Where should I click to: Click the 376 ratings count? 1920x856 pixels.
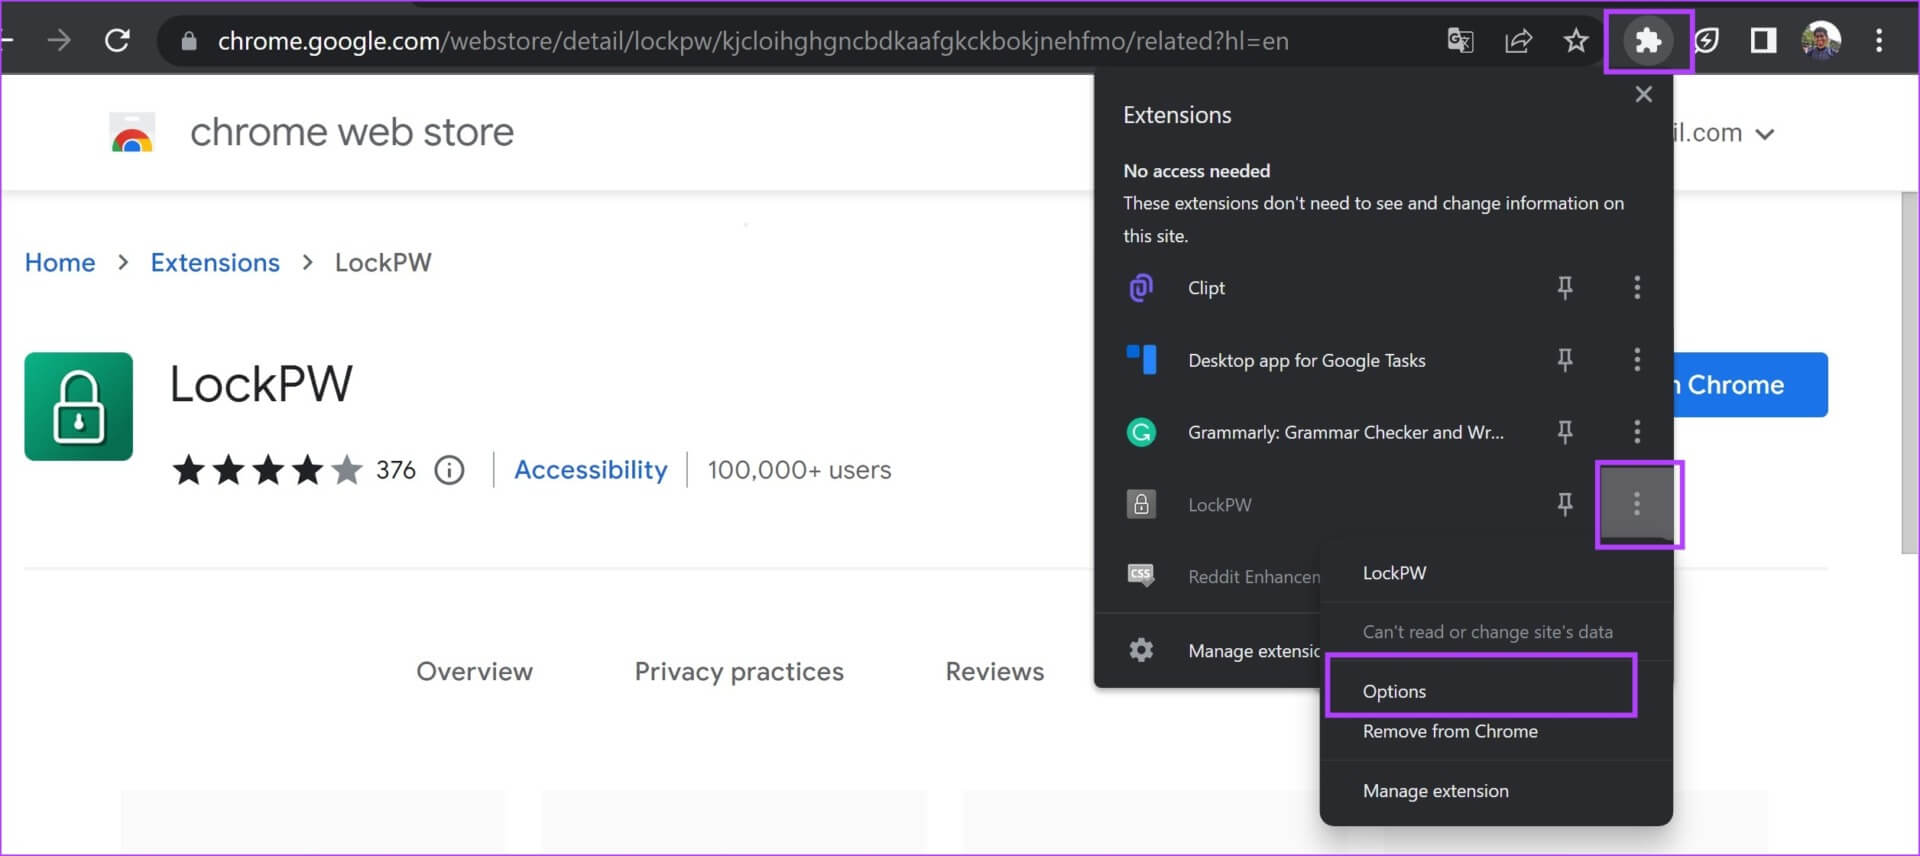396,470
